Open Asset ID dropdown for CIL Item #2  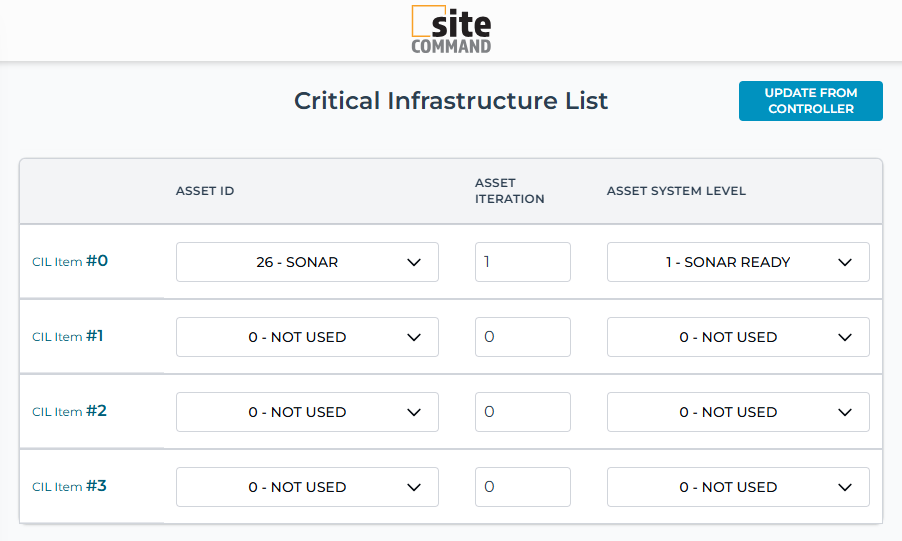coord(307,412)
